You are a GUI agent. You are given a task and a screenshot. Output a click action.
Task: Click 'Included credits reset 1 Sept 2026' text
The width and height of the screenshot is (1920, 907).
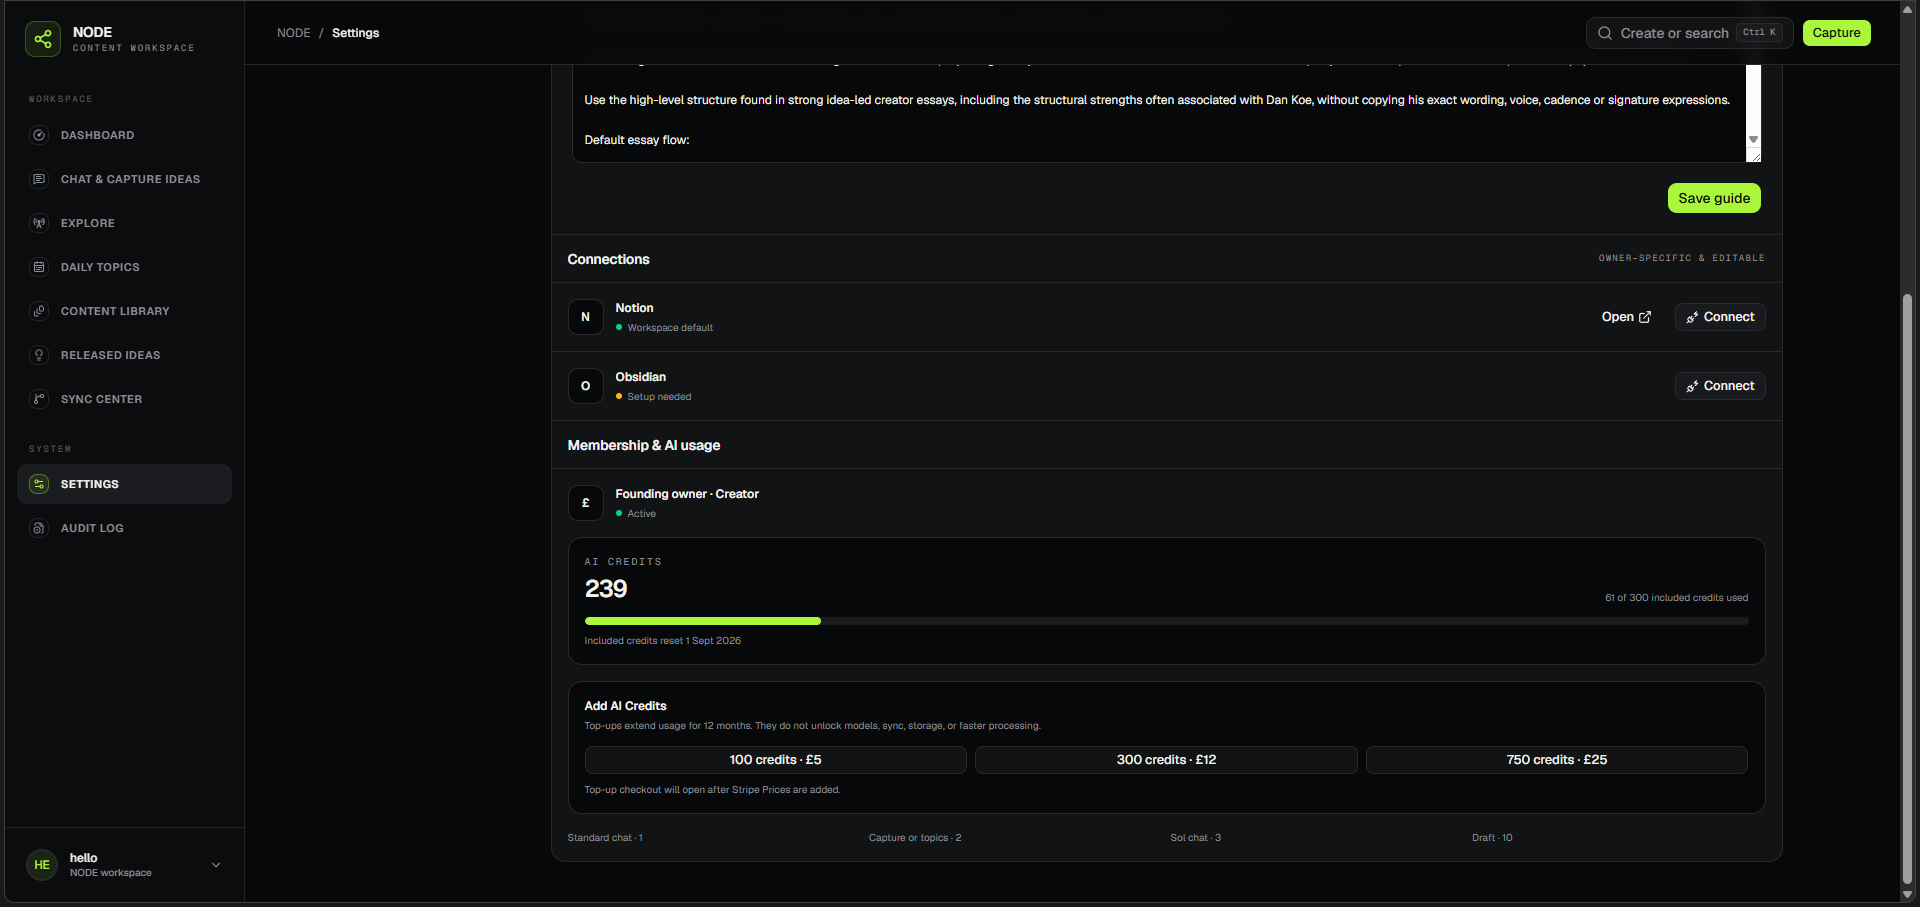tap(663, 641)
